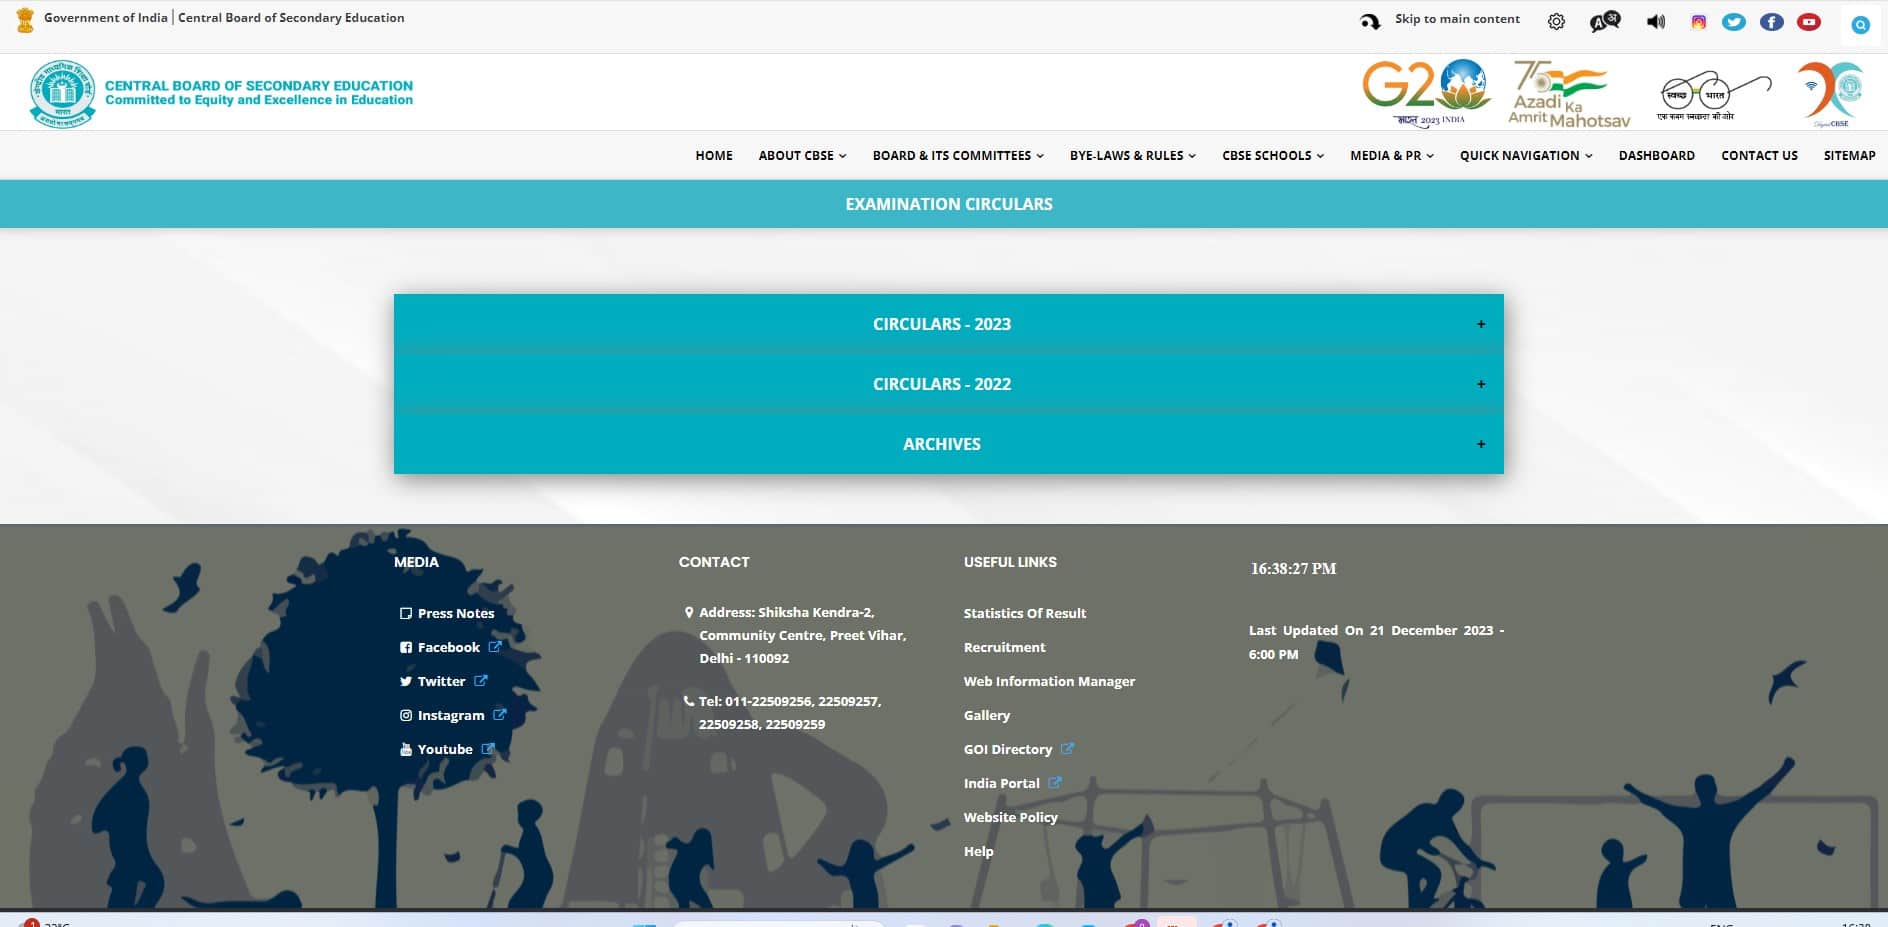Open the QUICK NAVIGATION dropdown
The width and height of the screenshot is (1888, 927).
[1524, 155]
